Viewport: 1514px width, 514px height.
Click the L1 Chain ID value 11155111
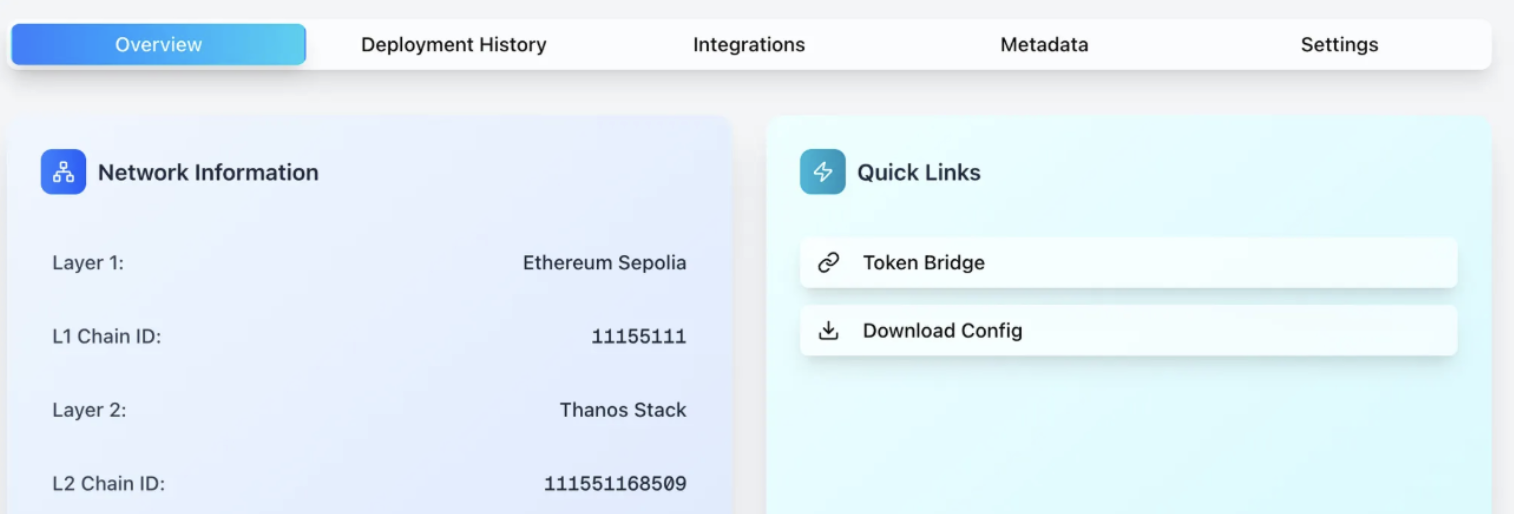[638, 337]
